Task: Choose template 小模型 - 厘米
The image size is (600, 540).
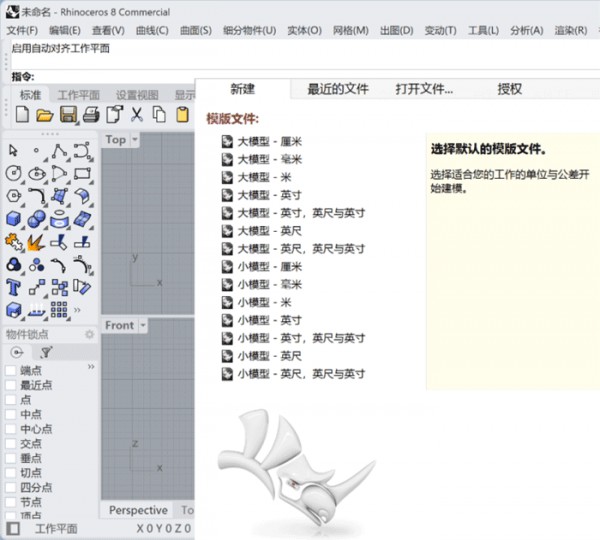Action: click(x=262, y=266)
